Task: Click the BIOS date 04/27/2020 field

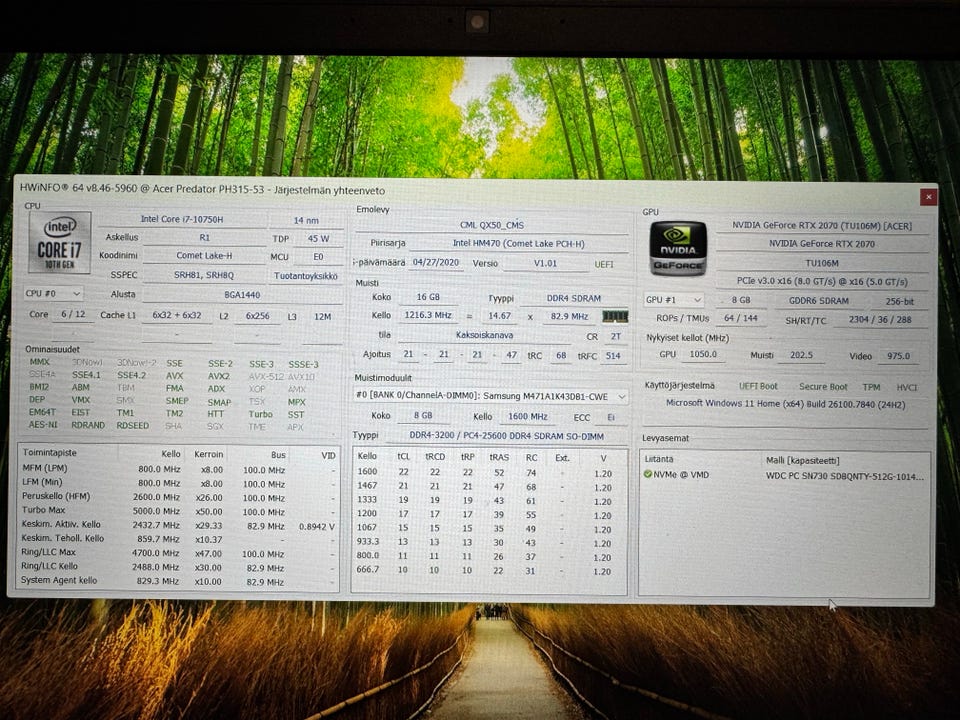Action: point(436,263)
